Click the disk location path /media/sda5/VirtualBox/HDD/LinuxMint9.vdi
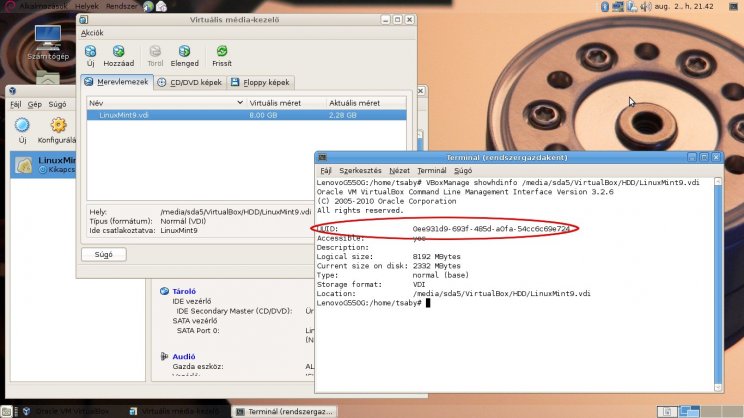 coord(235,212)
